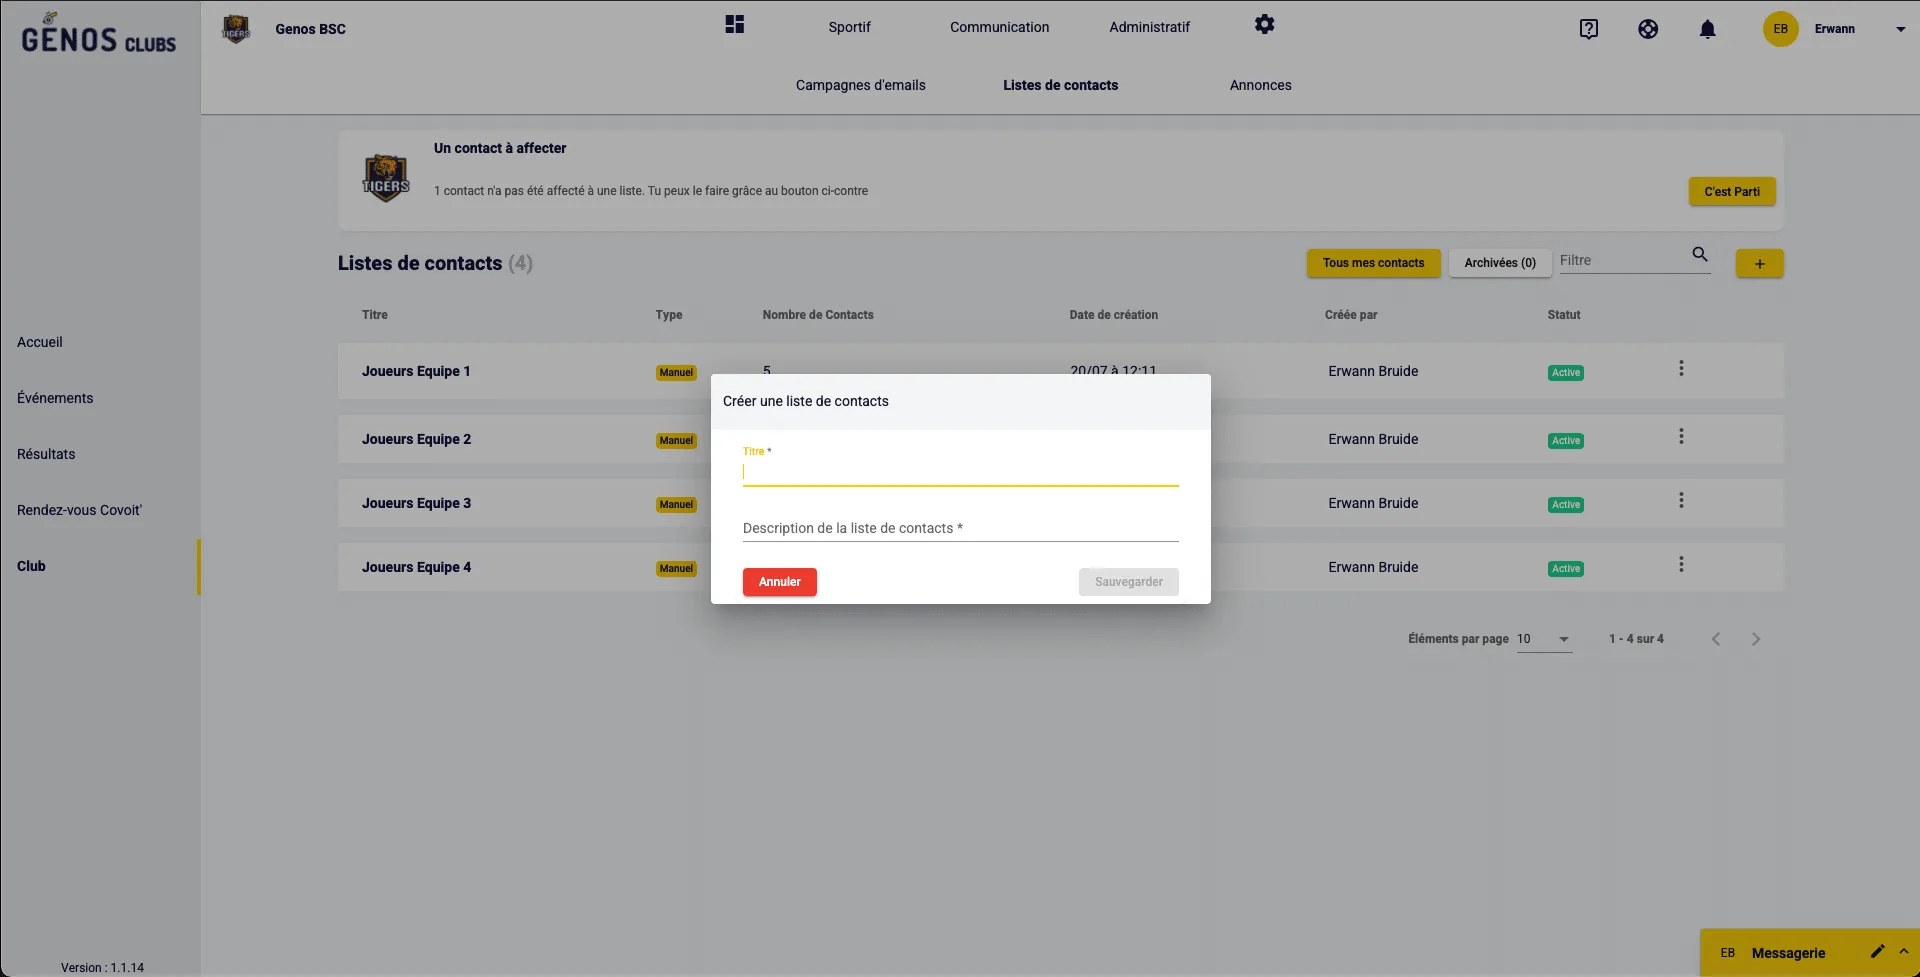Open the Annonces tab
The width and height of the screenshot is (1920, 977).
coord(1260,85)
